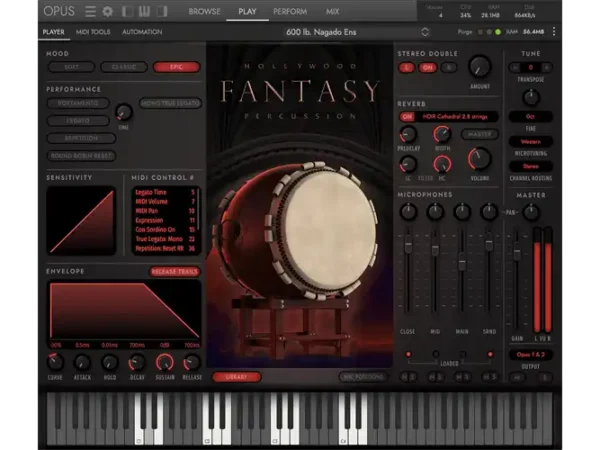The height and width of the screenshot is (450, 600).
Task: Click the reverb VOLUME knob
Action: pos(479,159)
